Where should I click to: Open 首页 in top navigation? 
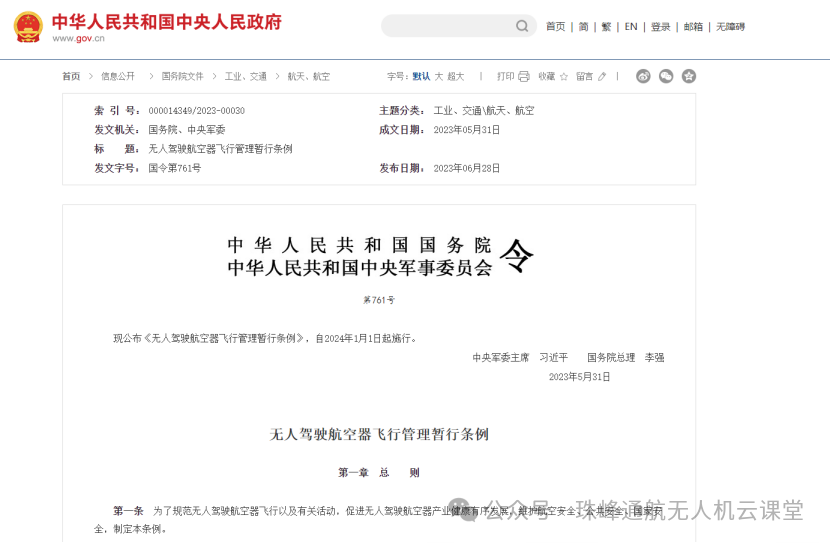click(x=555, y=26)
